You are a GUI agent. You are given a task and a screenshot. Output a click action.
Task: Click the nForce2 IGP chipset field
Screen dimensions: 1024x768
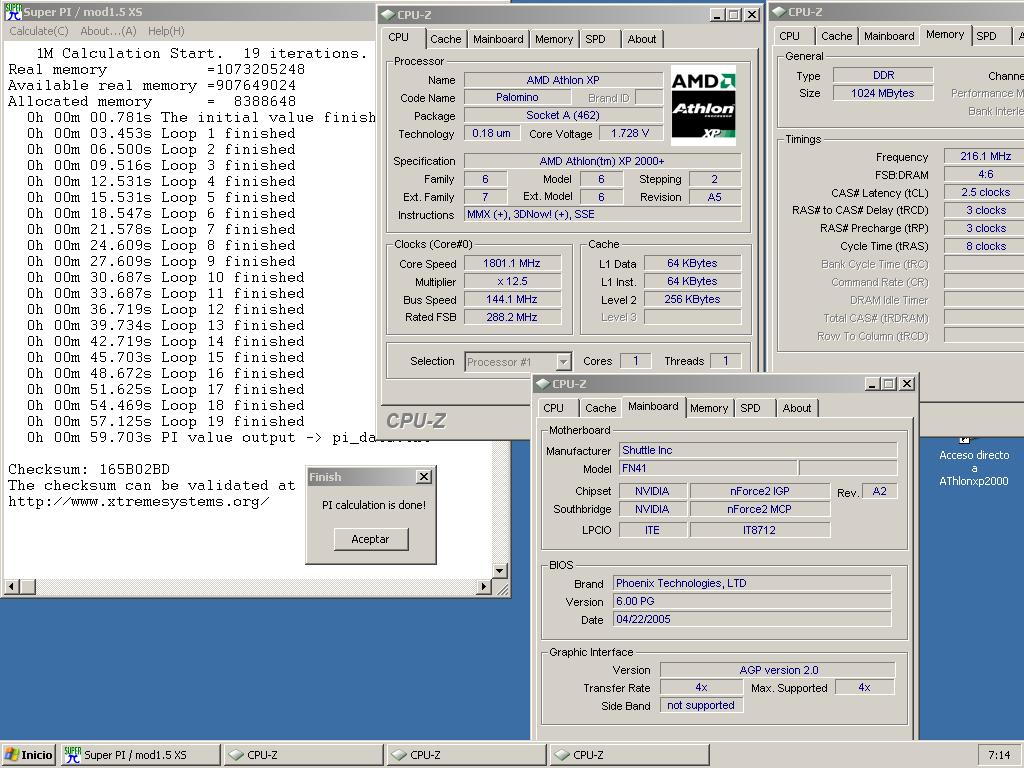760,491
